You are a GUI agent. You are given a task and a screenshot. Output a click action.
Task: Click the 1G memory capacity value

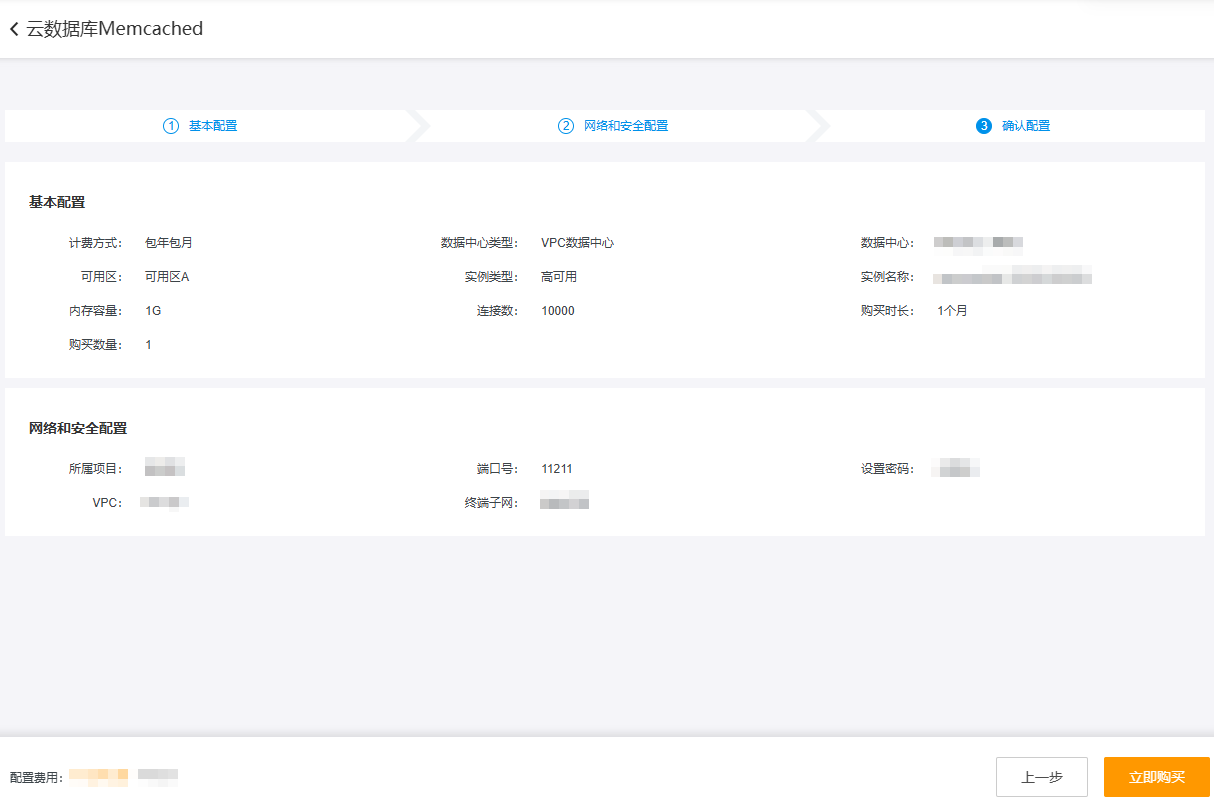tap(153, 311)
